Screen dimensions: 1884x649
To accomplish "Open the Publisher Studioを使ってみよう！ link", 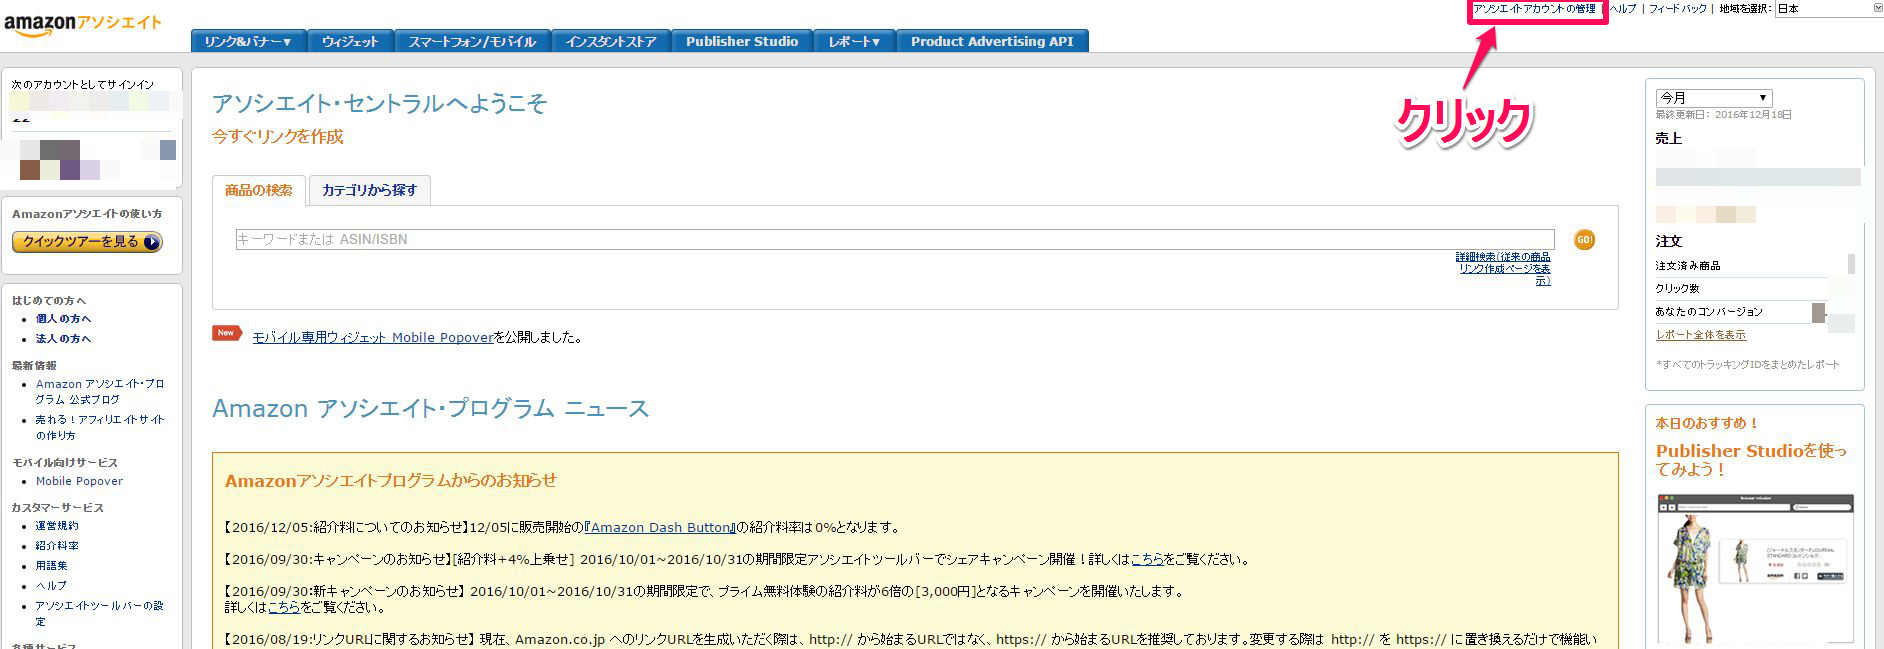I will pos(1751,460).
